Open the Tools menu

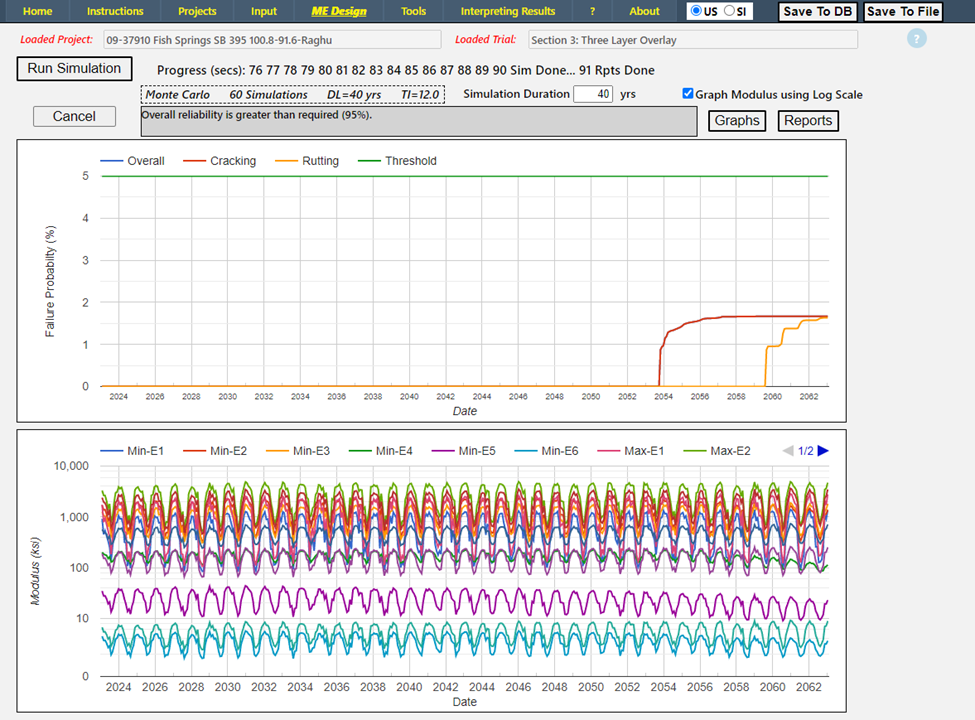coord(413,12)
